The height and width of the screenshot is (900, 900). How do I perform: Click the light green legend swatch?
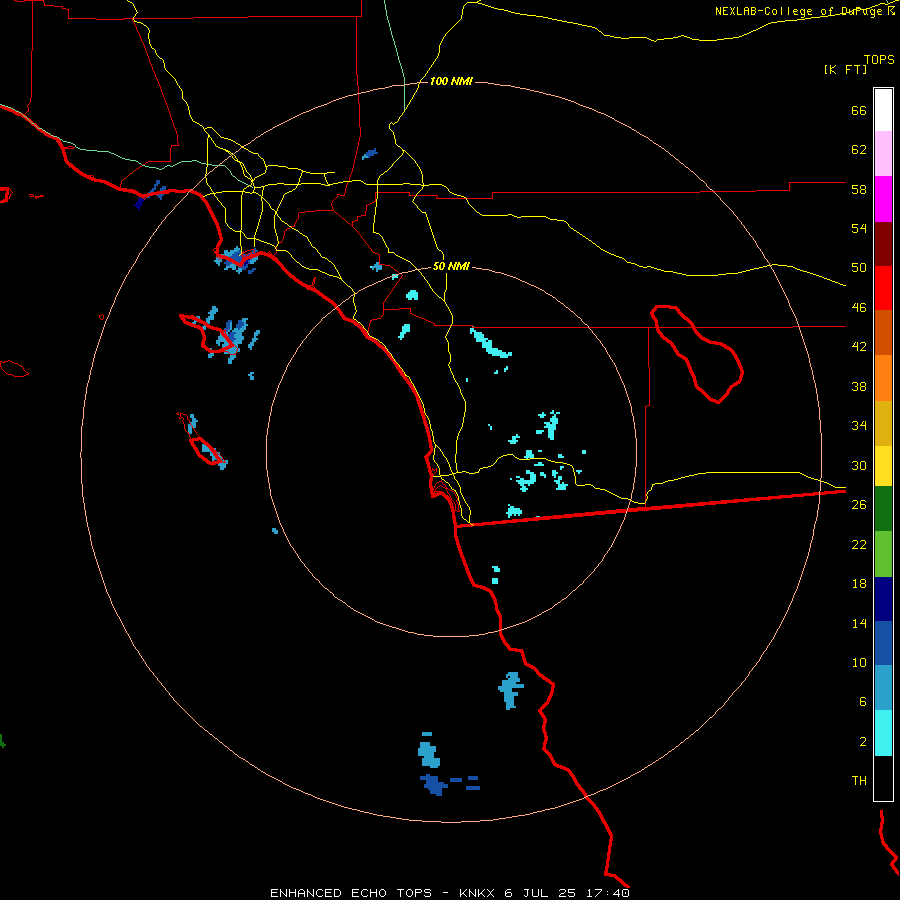tap(883, 554)
